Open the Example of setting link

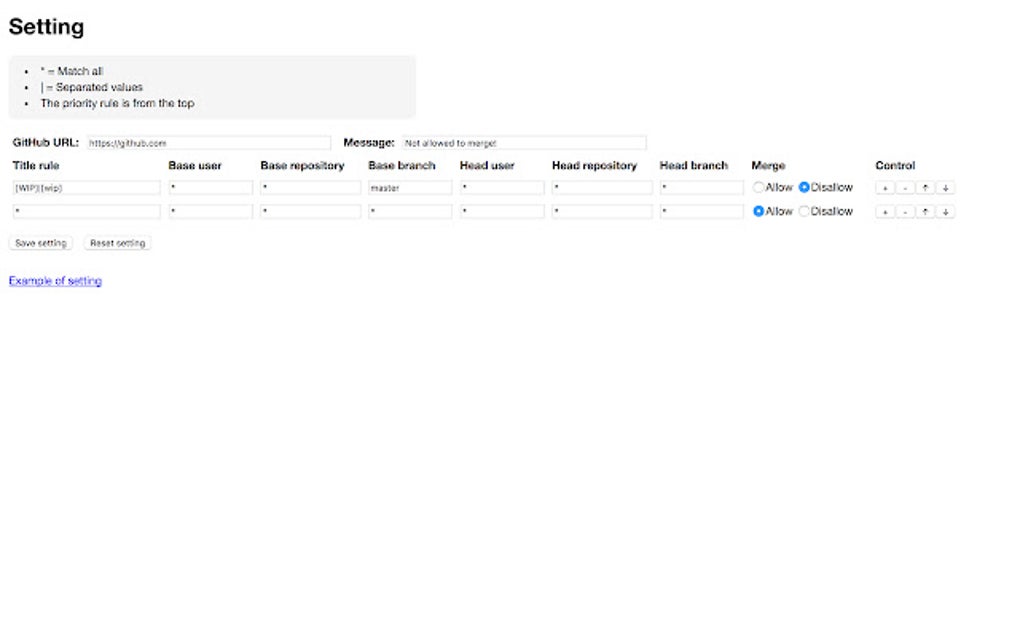55,281
